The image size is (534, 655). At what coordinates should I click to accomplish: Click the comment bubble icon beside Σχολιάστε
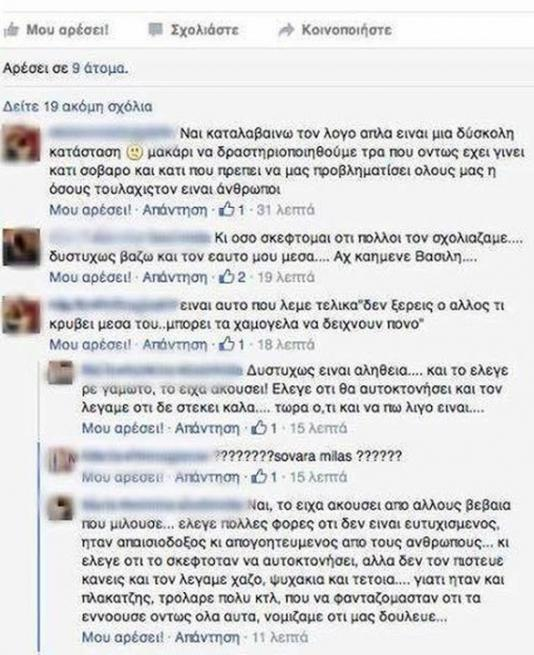coord(156,30)
